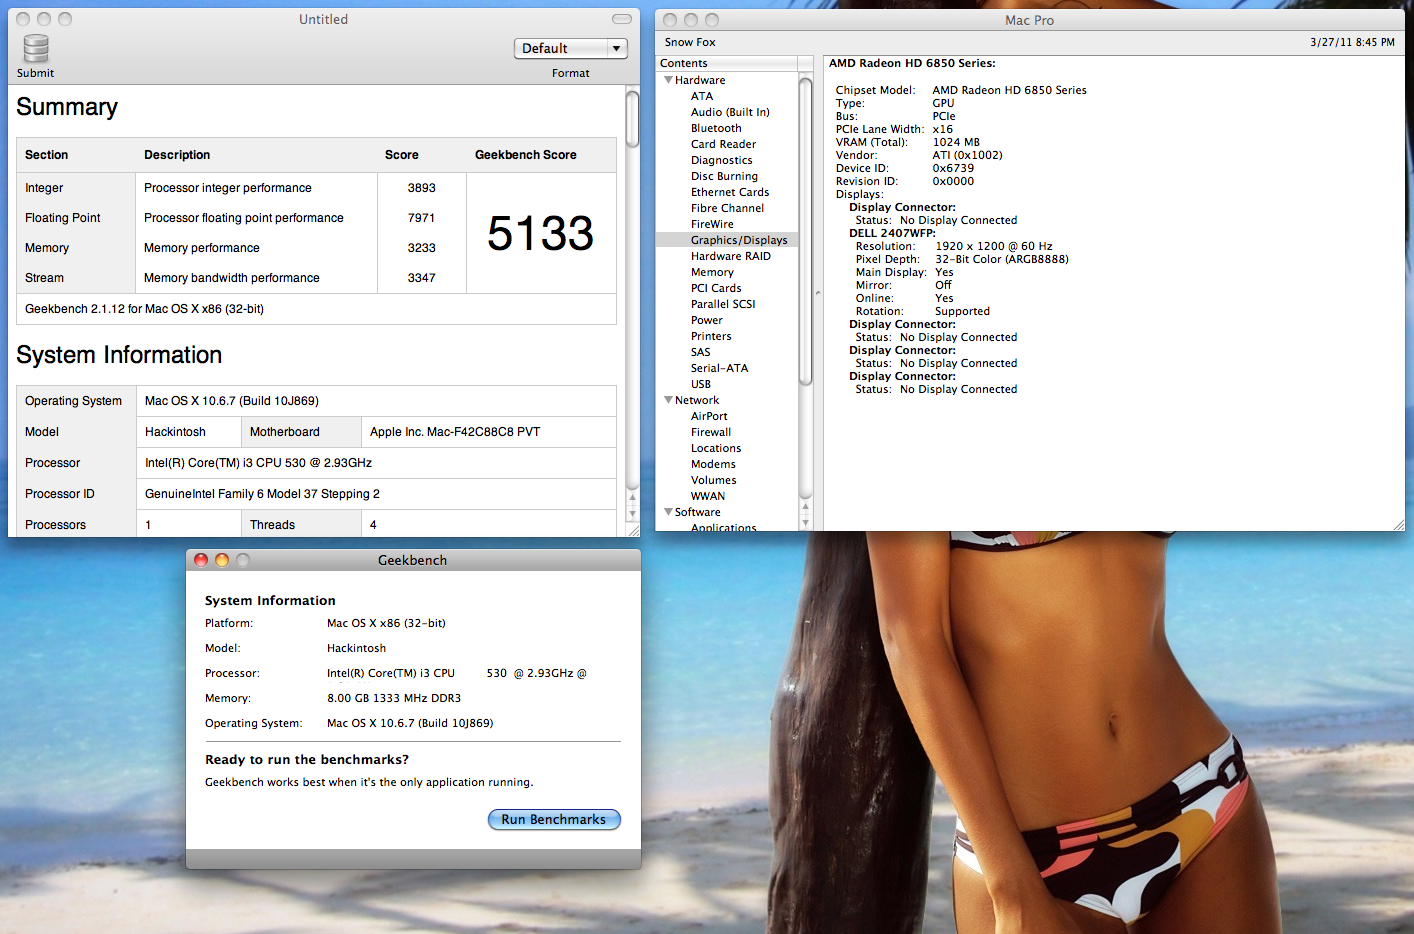Select Audio (Built In) item

pos(730,112)
